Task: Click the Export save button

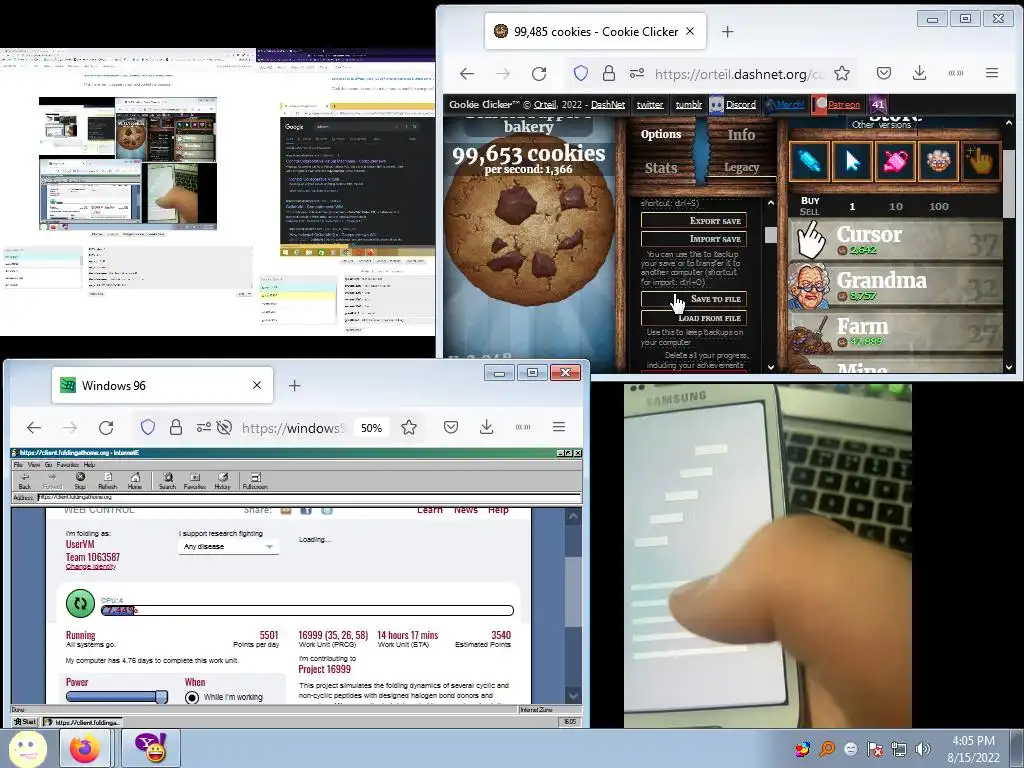Action: coord(694,221)
